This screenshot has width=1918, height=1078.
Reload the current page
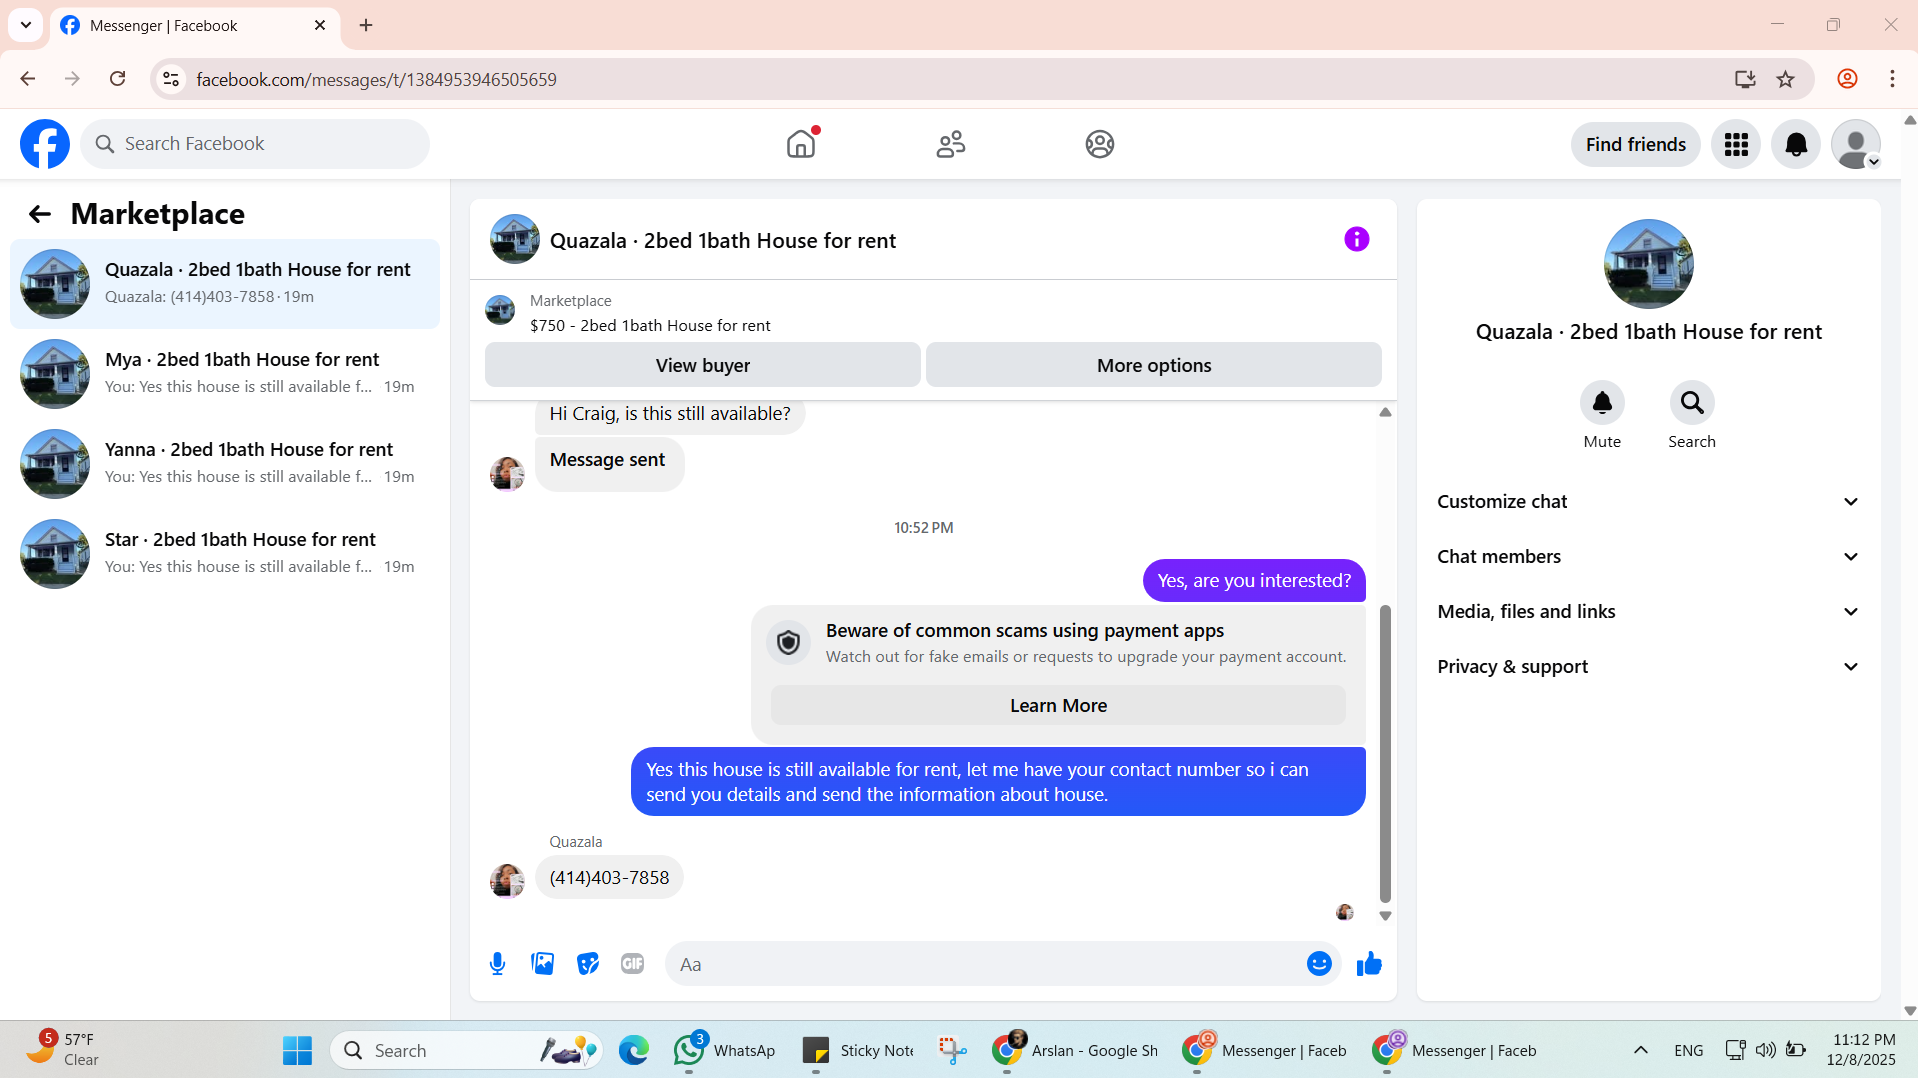point(117,79)
